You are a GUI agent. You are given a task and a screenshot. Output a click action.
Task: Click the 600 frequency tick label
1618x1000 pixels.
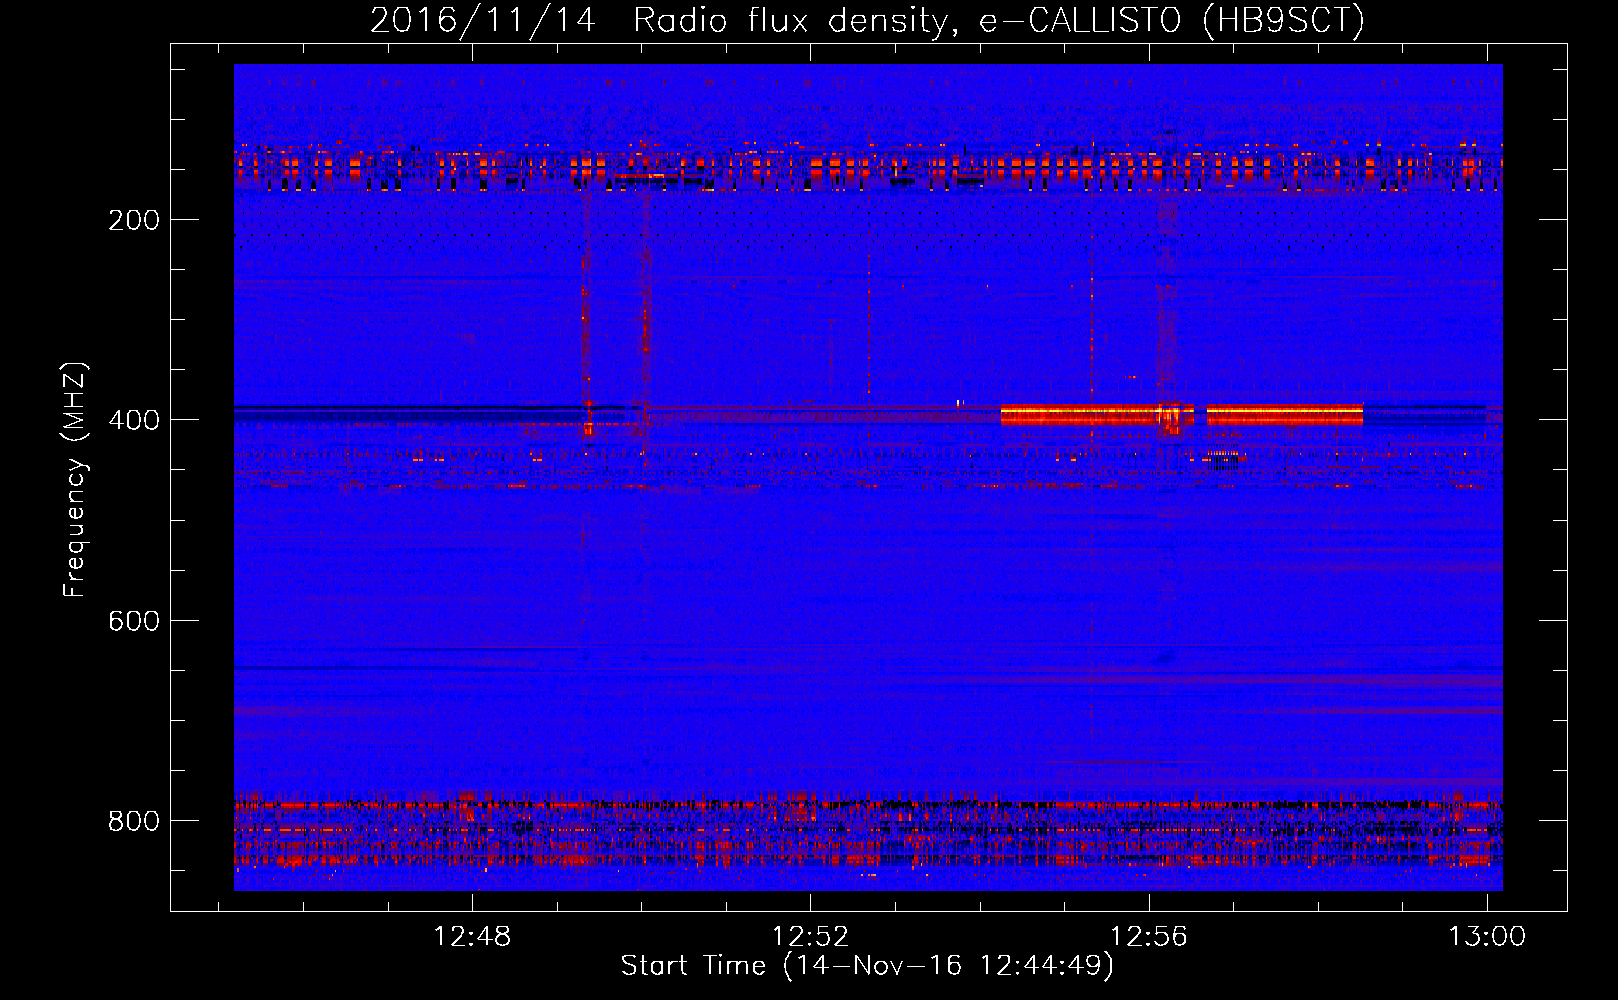134,621
